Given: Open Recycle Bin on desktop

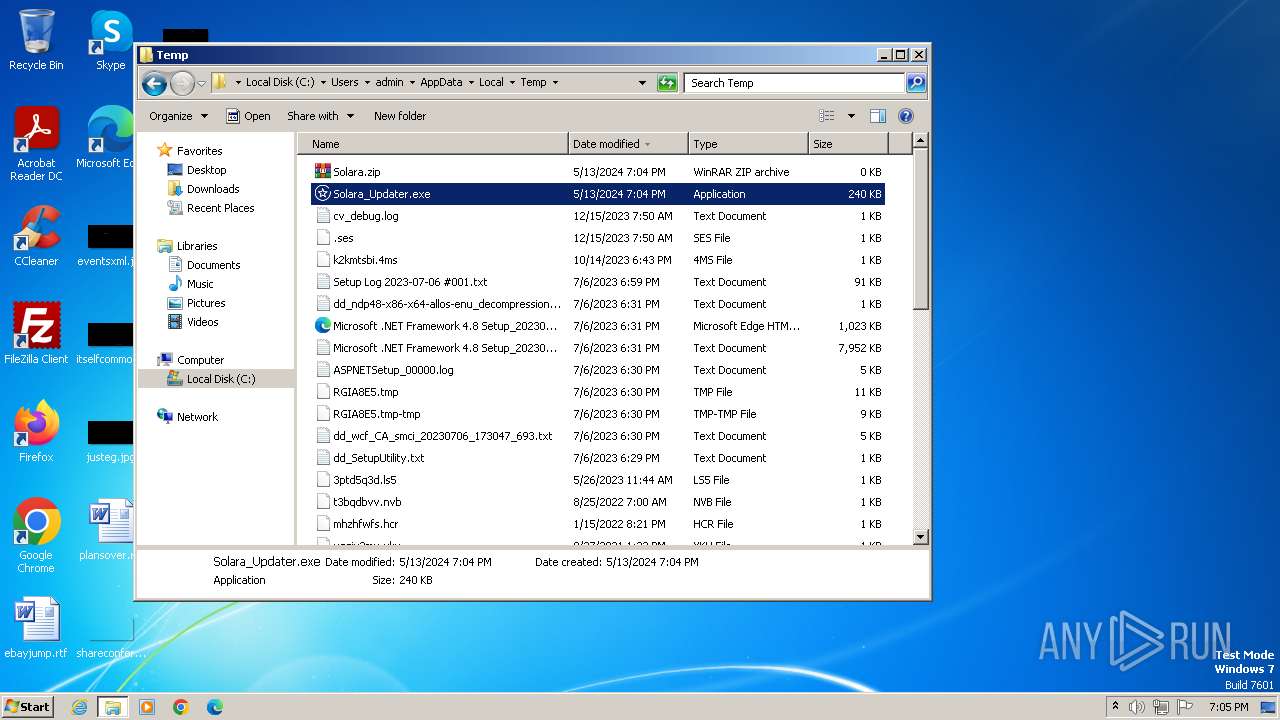Looking at the screenshot, I should click(36, 41).
